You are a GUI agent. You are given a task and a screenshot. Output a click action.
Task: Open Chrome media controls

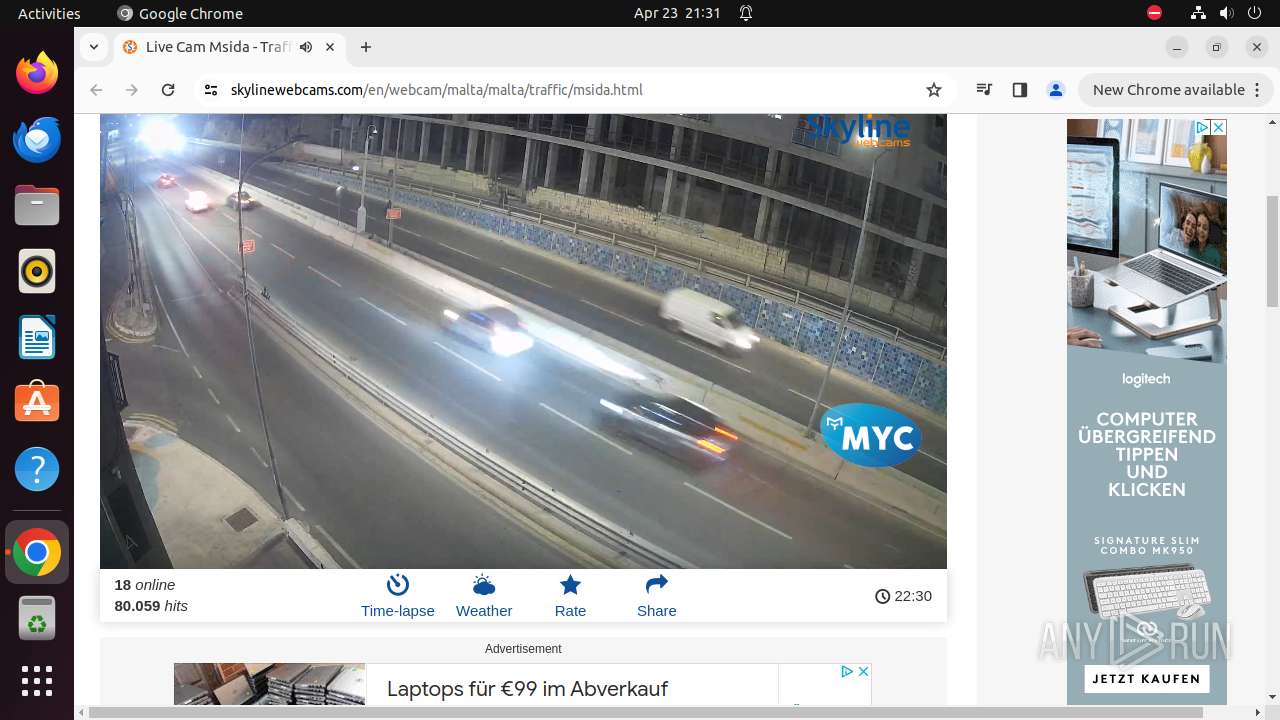pyautogui.click(x=984, y=90)
